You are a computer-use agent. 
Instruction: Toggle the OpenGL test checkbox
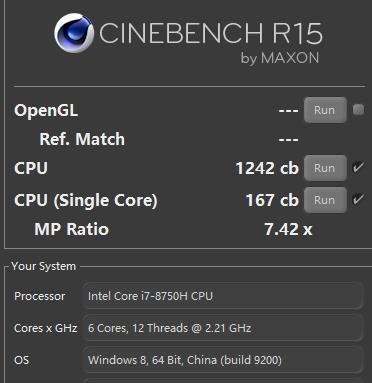click(x=358, y=109)
